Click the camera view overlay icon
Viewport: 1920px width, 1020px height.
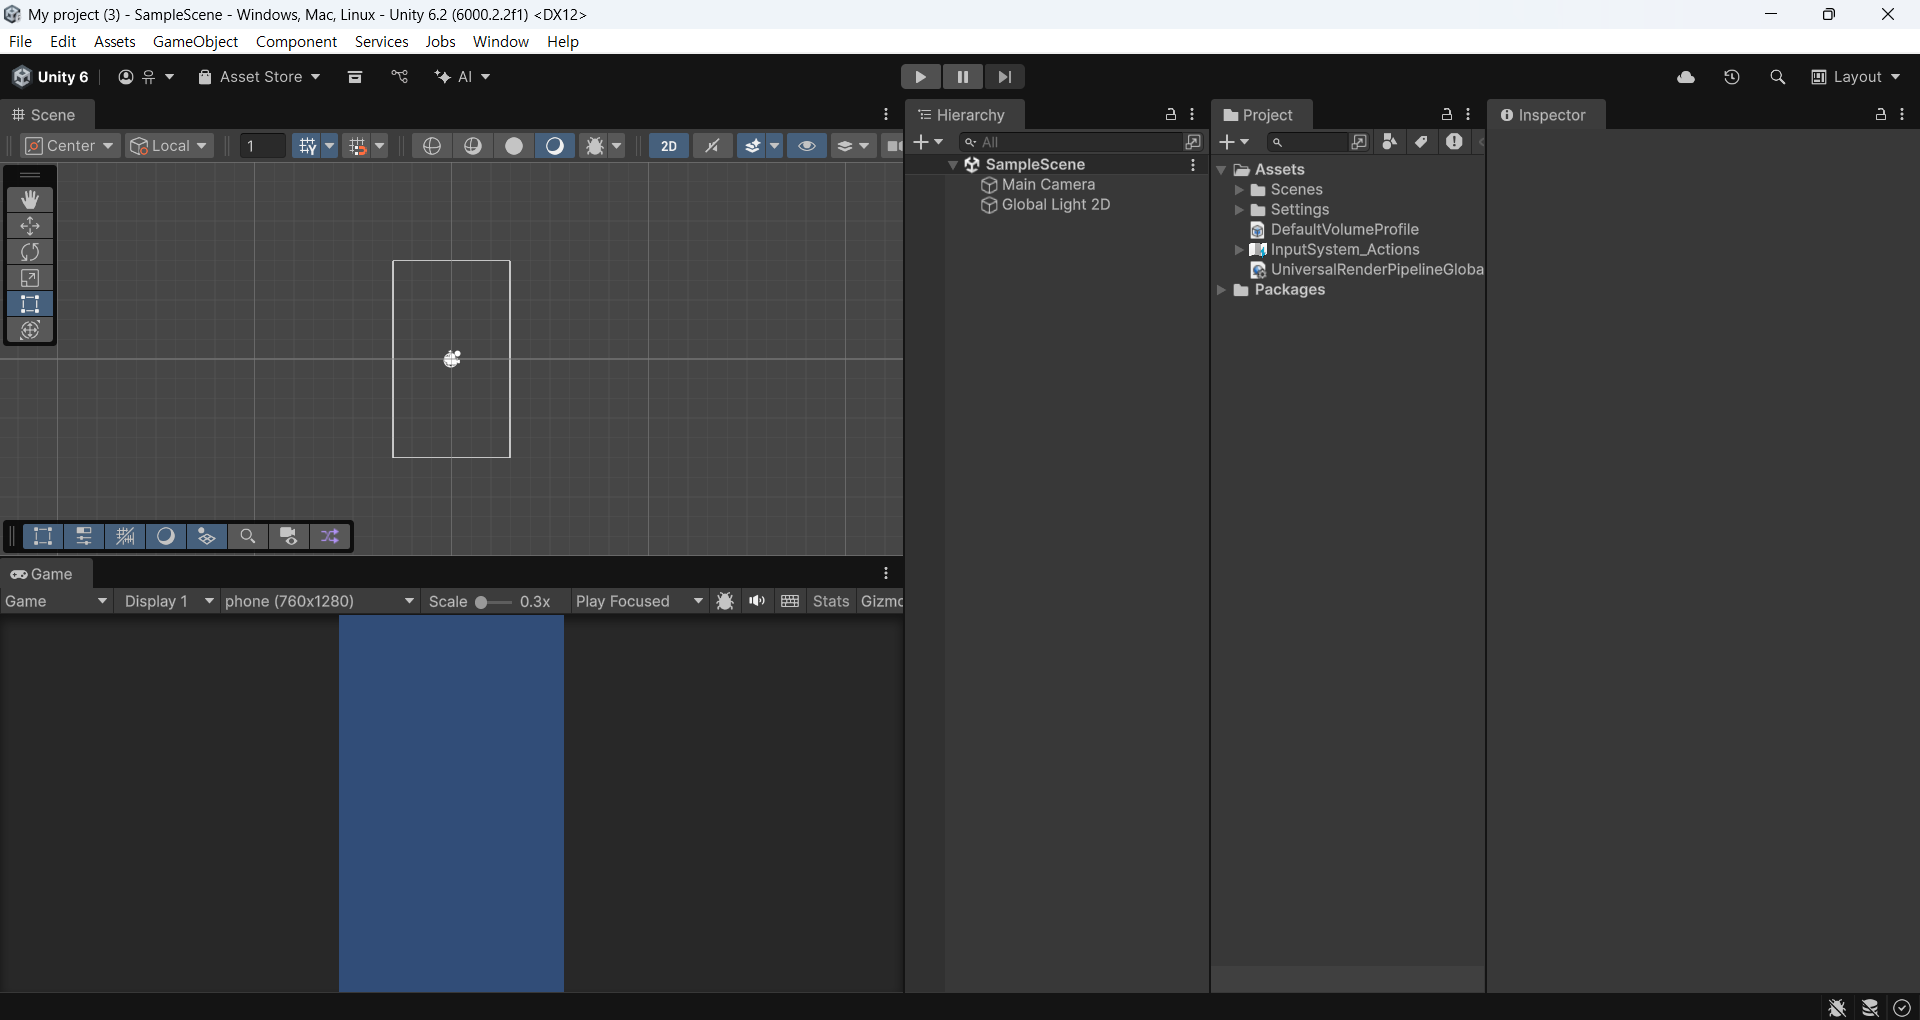point(289,536)
